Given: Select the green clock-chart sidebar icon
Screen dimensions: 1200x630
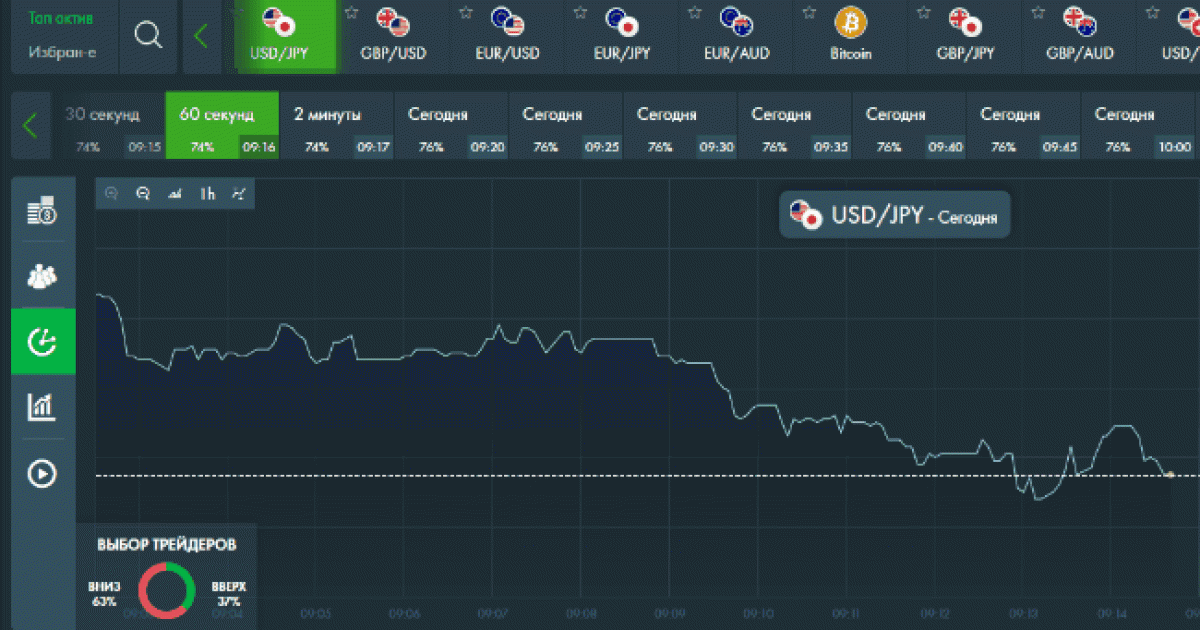Looking at the screenshot, I should pos(42,342).
